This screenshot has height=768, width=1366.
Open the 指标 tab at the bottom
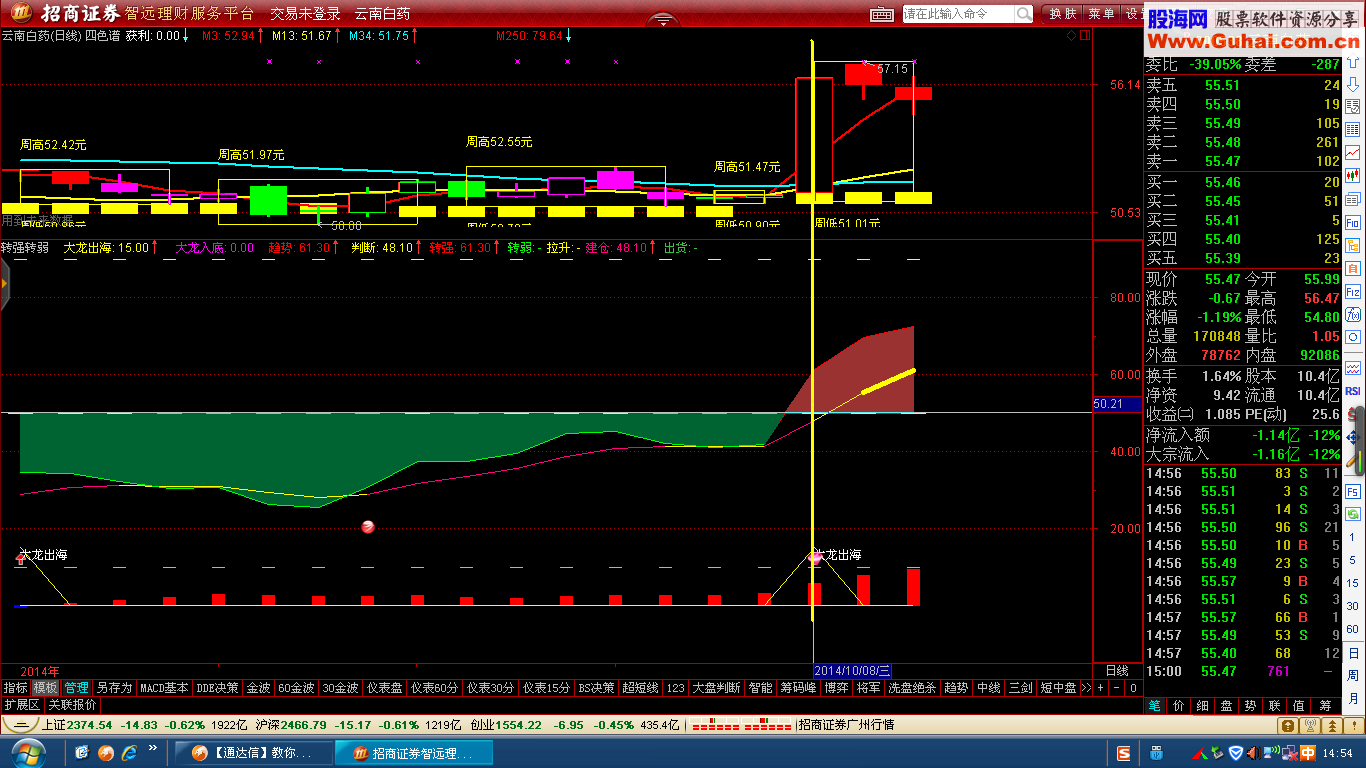tap(15, 688)
